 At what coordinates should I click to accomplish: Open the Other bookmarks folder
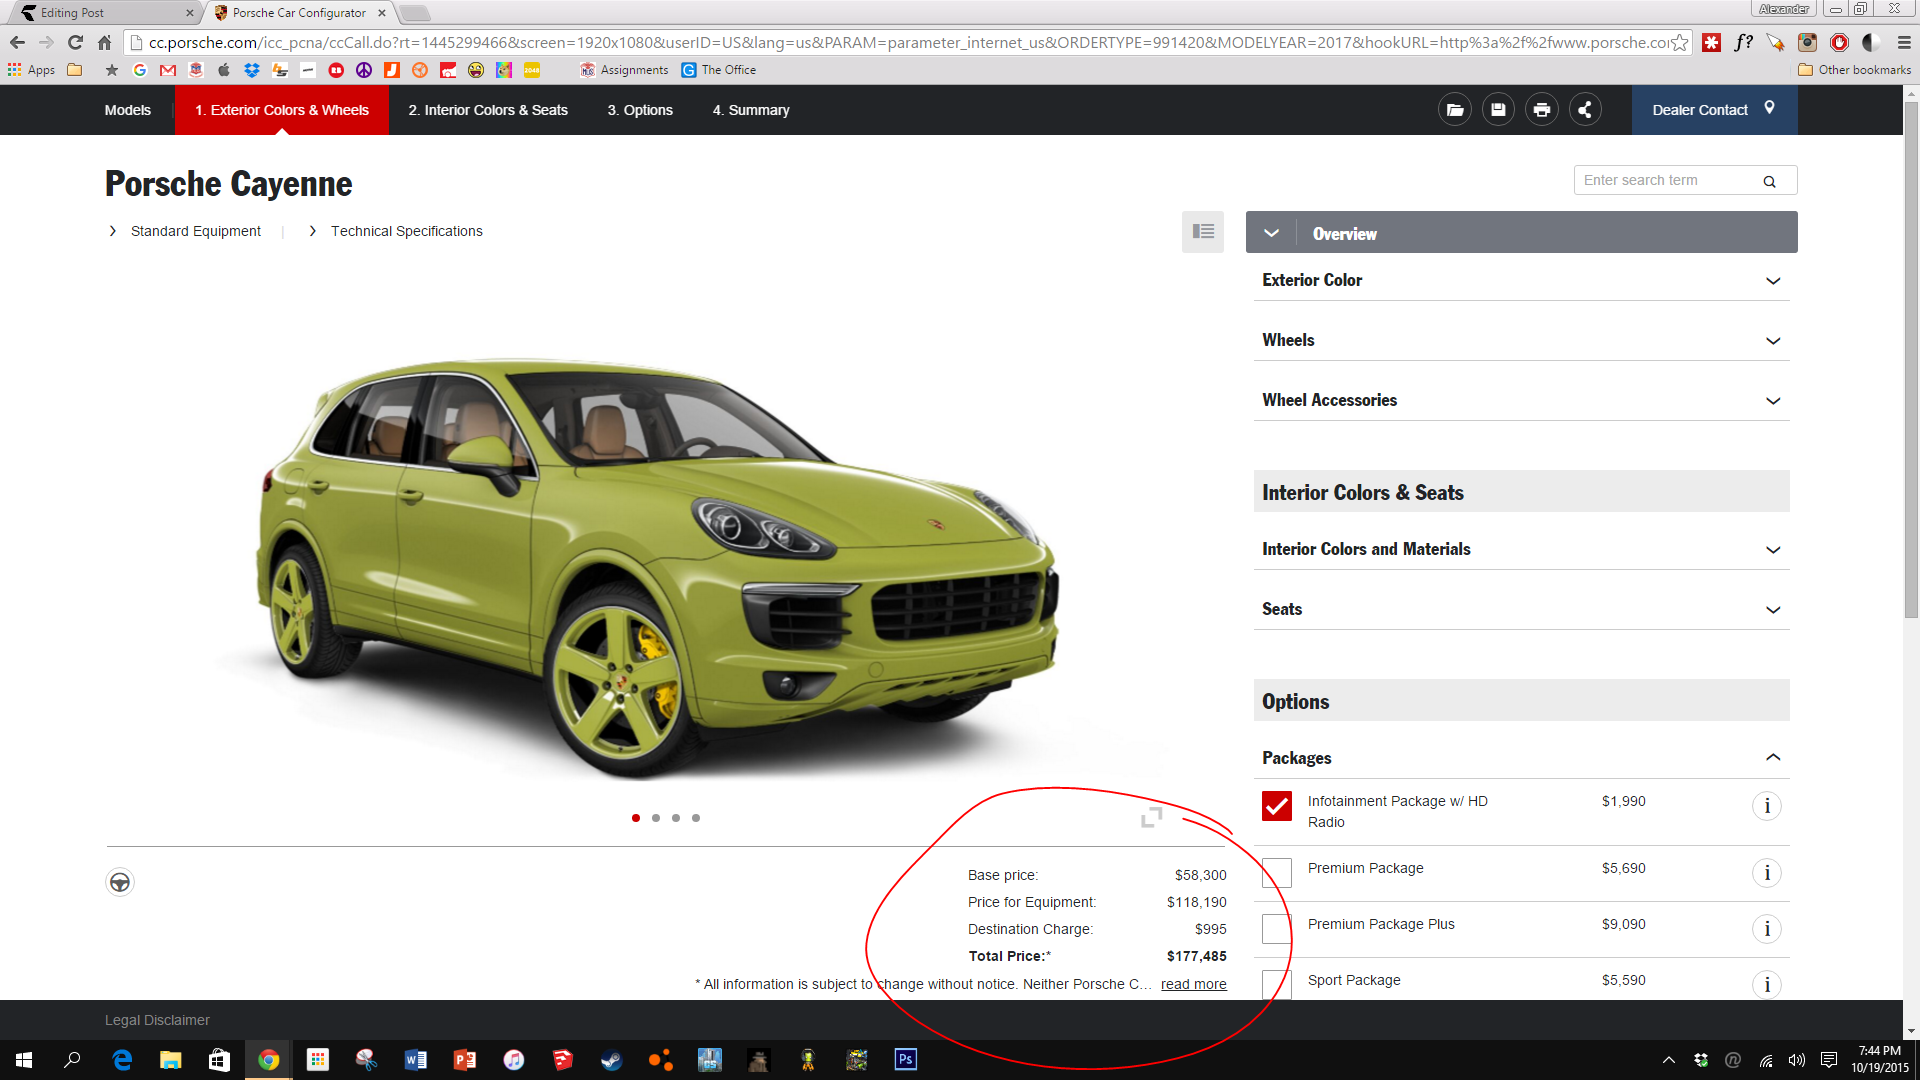pyautogui.click(x=1855, y=70)
